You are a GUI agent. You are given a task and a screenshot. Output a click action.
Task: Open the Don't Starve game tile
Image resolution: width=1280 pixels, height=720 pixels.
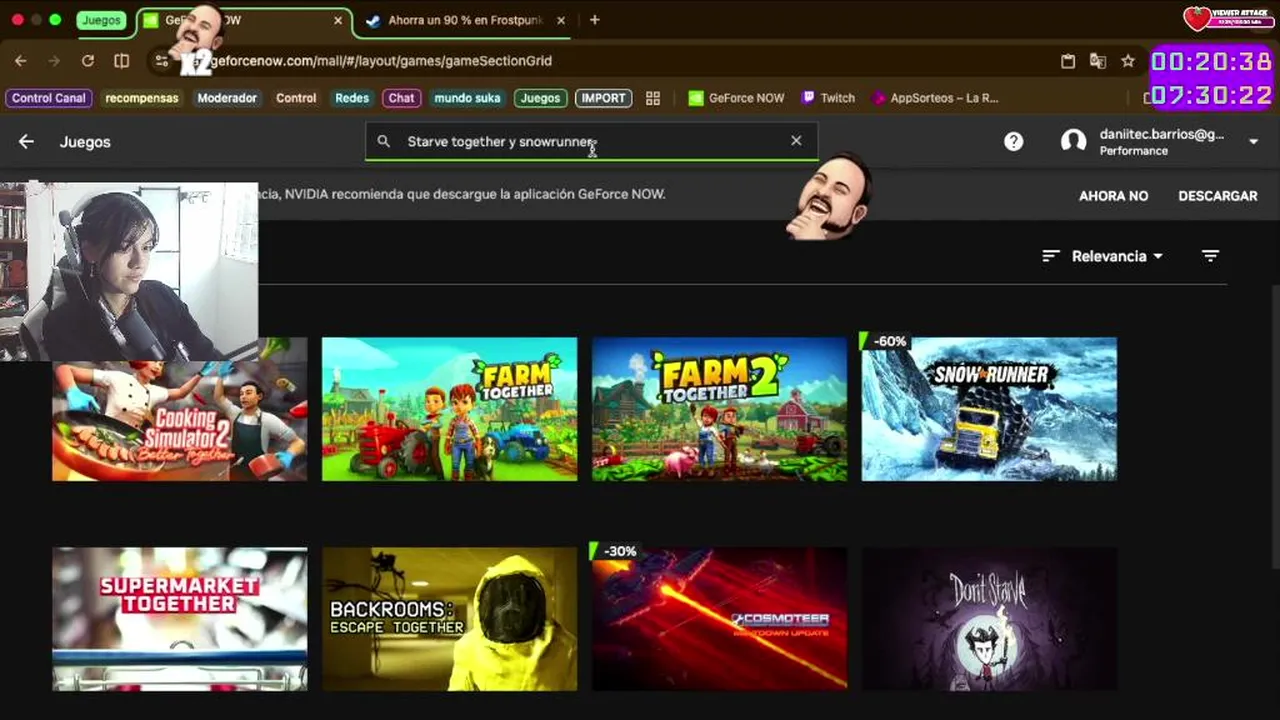[x=989, y=619]
